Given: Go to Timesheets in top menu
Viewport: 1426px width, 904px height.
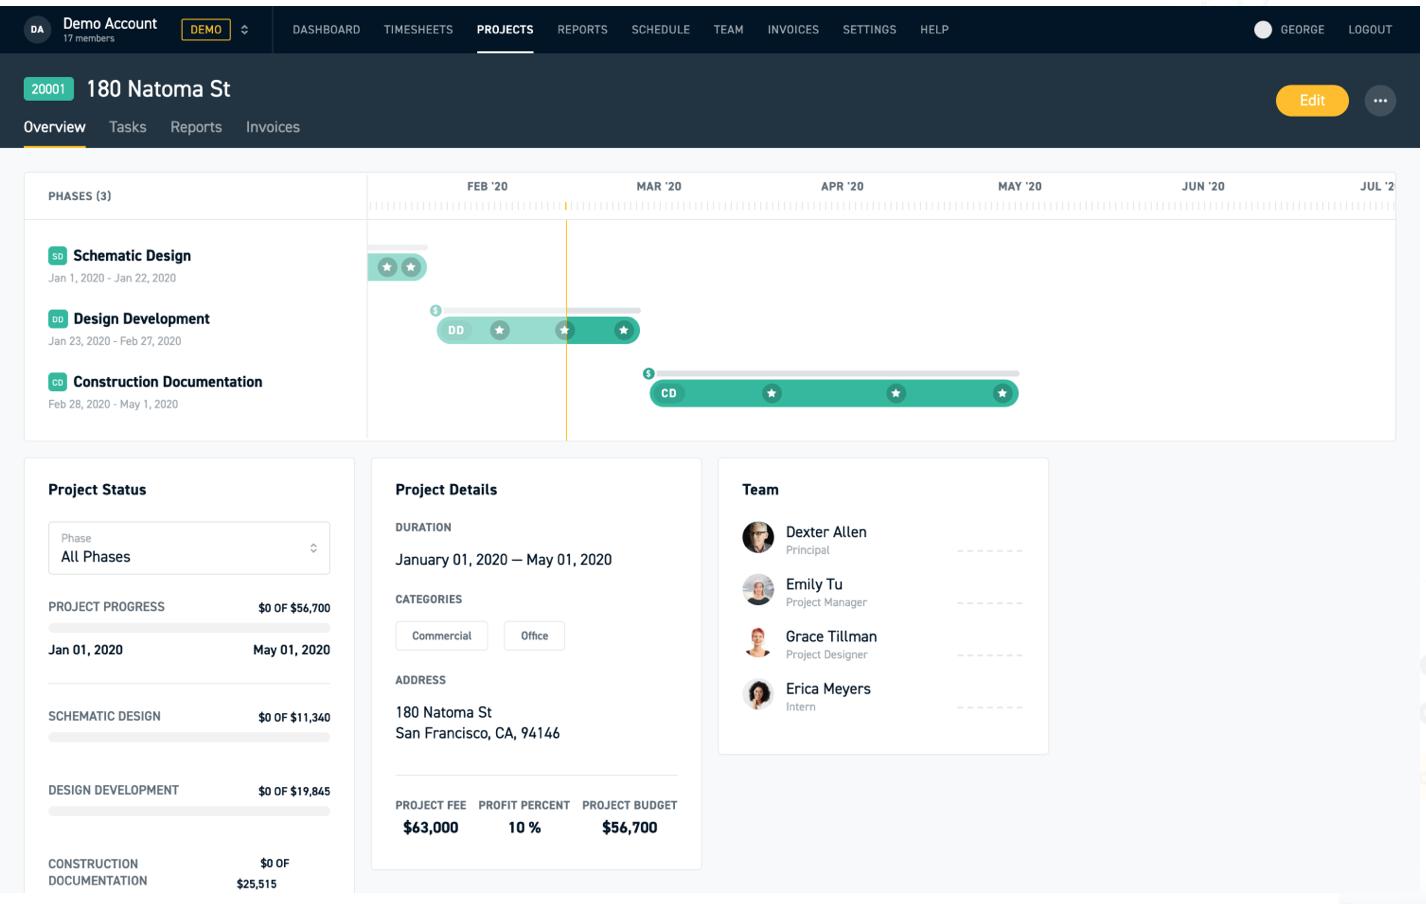Looking at the screenshot, I should 418,30.
